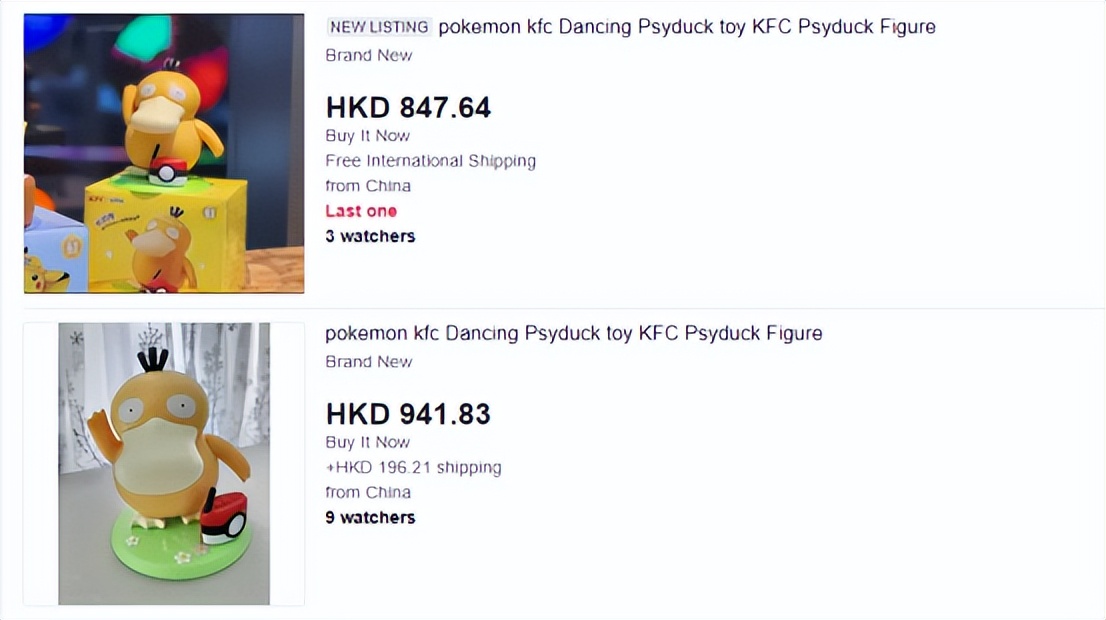Click the 9 watchers label
Viewport: 1106px width, 620px height.
click(x=370, y=517)
